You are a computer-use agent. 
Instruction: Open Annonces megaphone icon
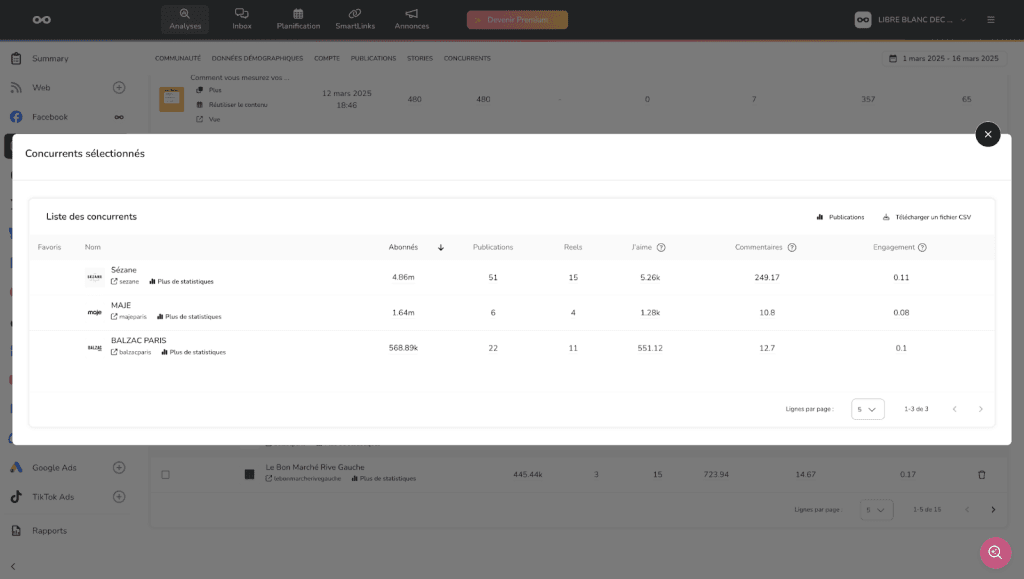411,14
